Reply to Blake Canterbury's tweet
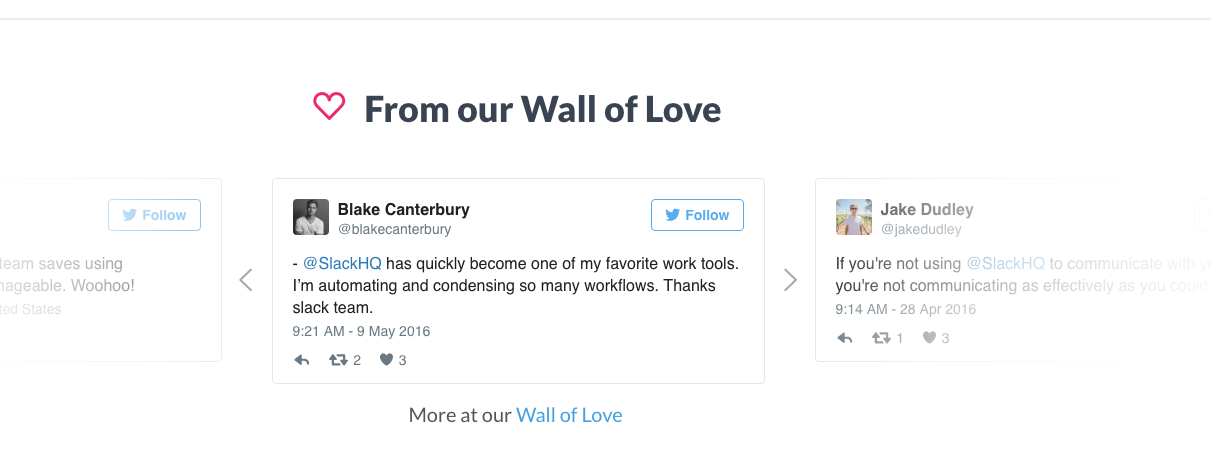 click(x=302, y=360)
